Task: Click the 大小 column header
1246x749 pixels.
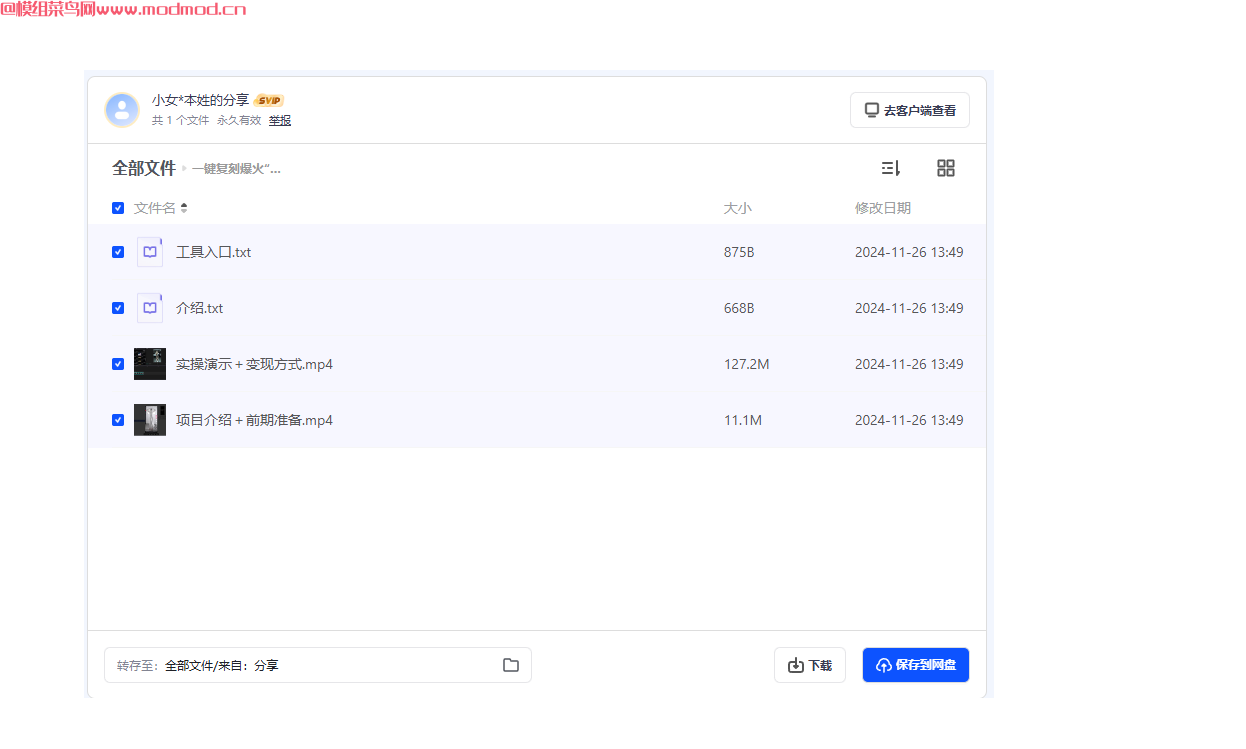Action: [x=737, y=208]
